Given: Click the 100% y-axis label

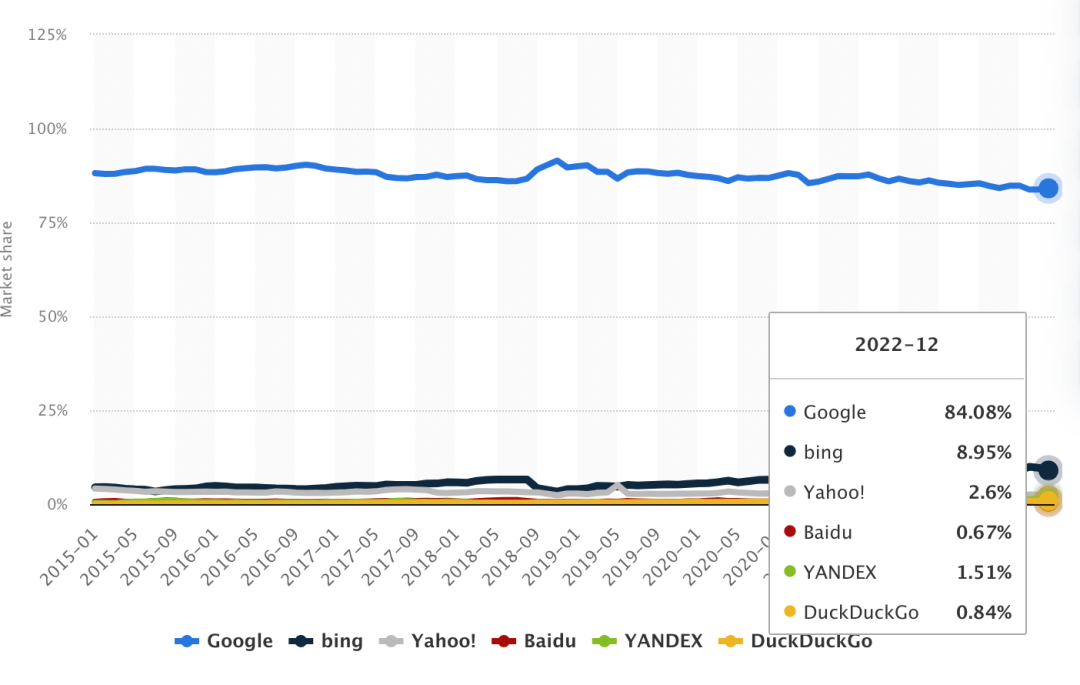Looking at the screenshot, I should click(45, 129).
